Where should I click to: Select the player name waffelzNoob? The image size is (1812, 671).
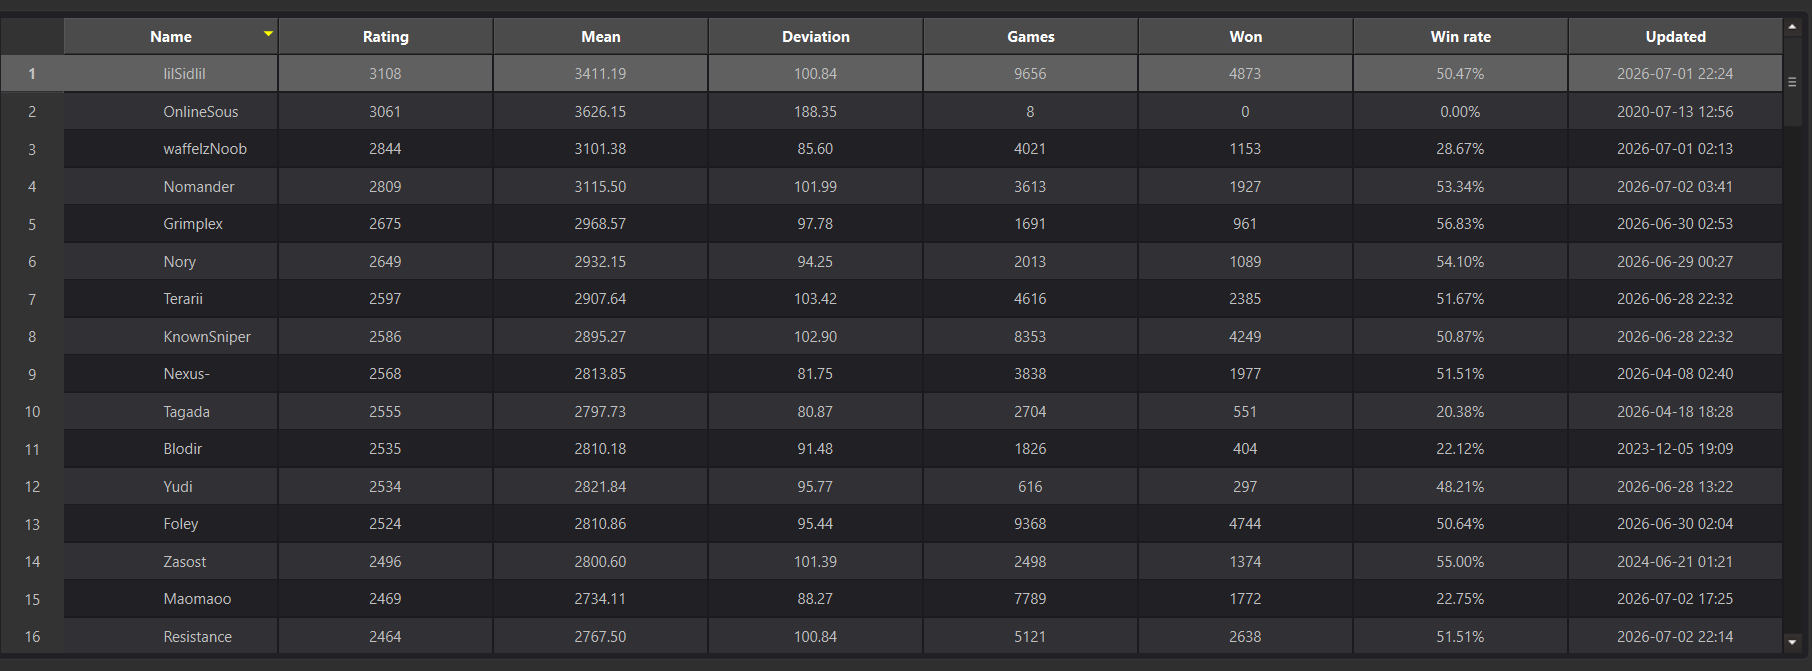(205, 149)
